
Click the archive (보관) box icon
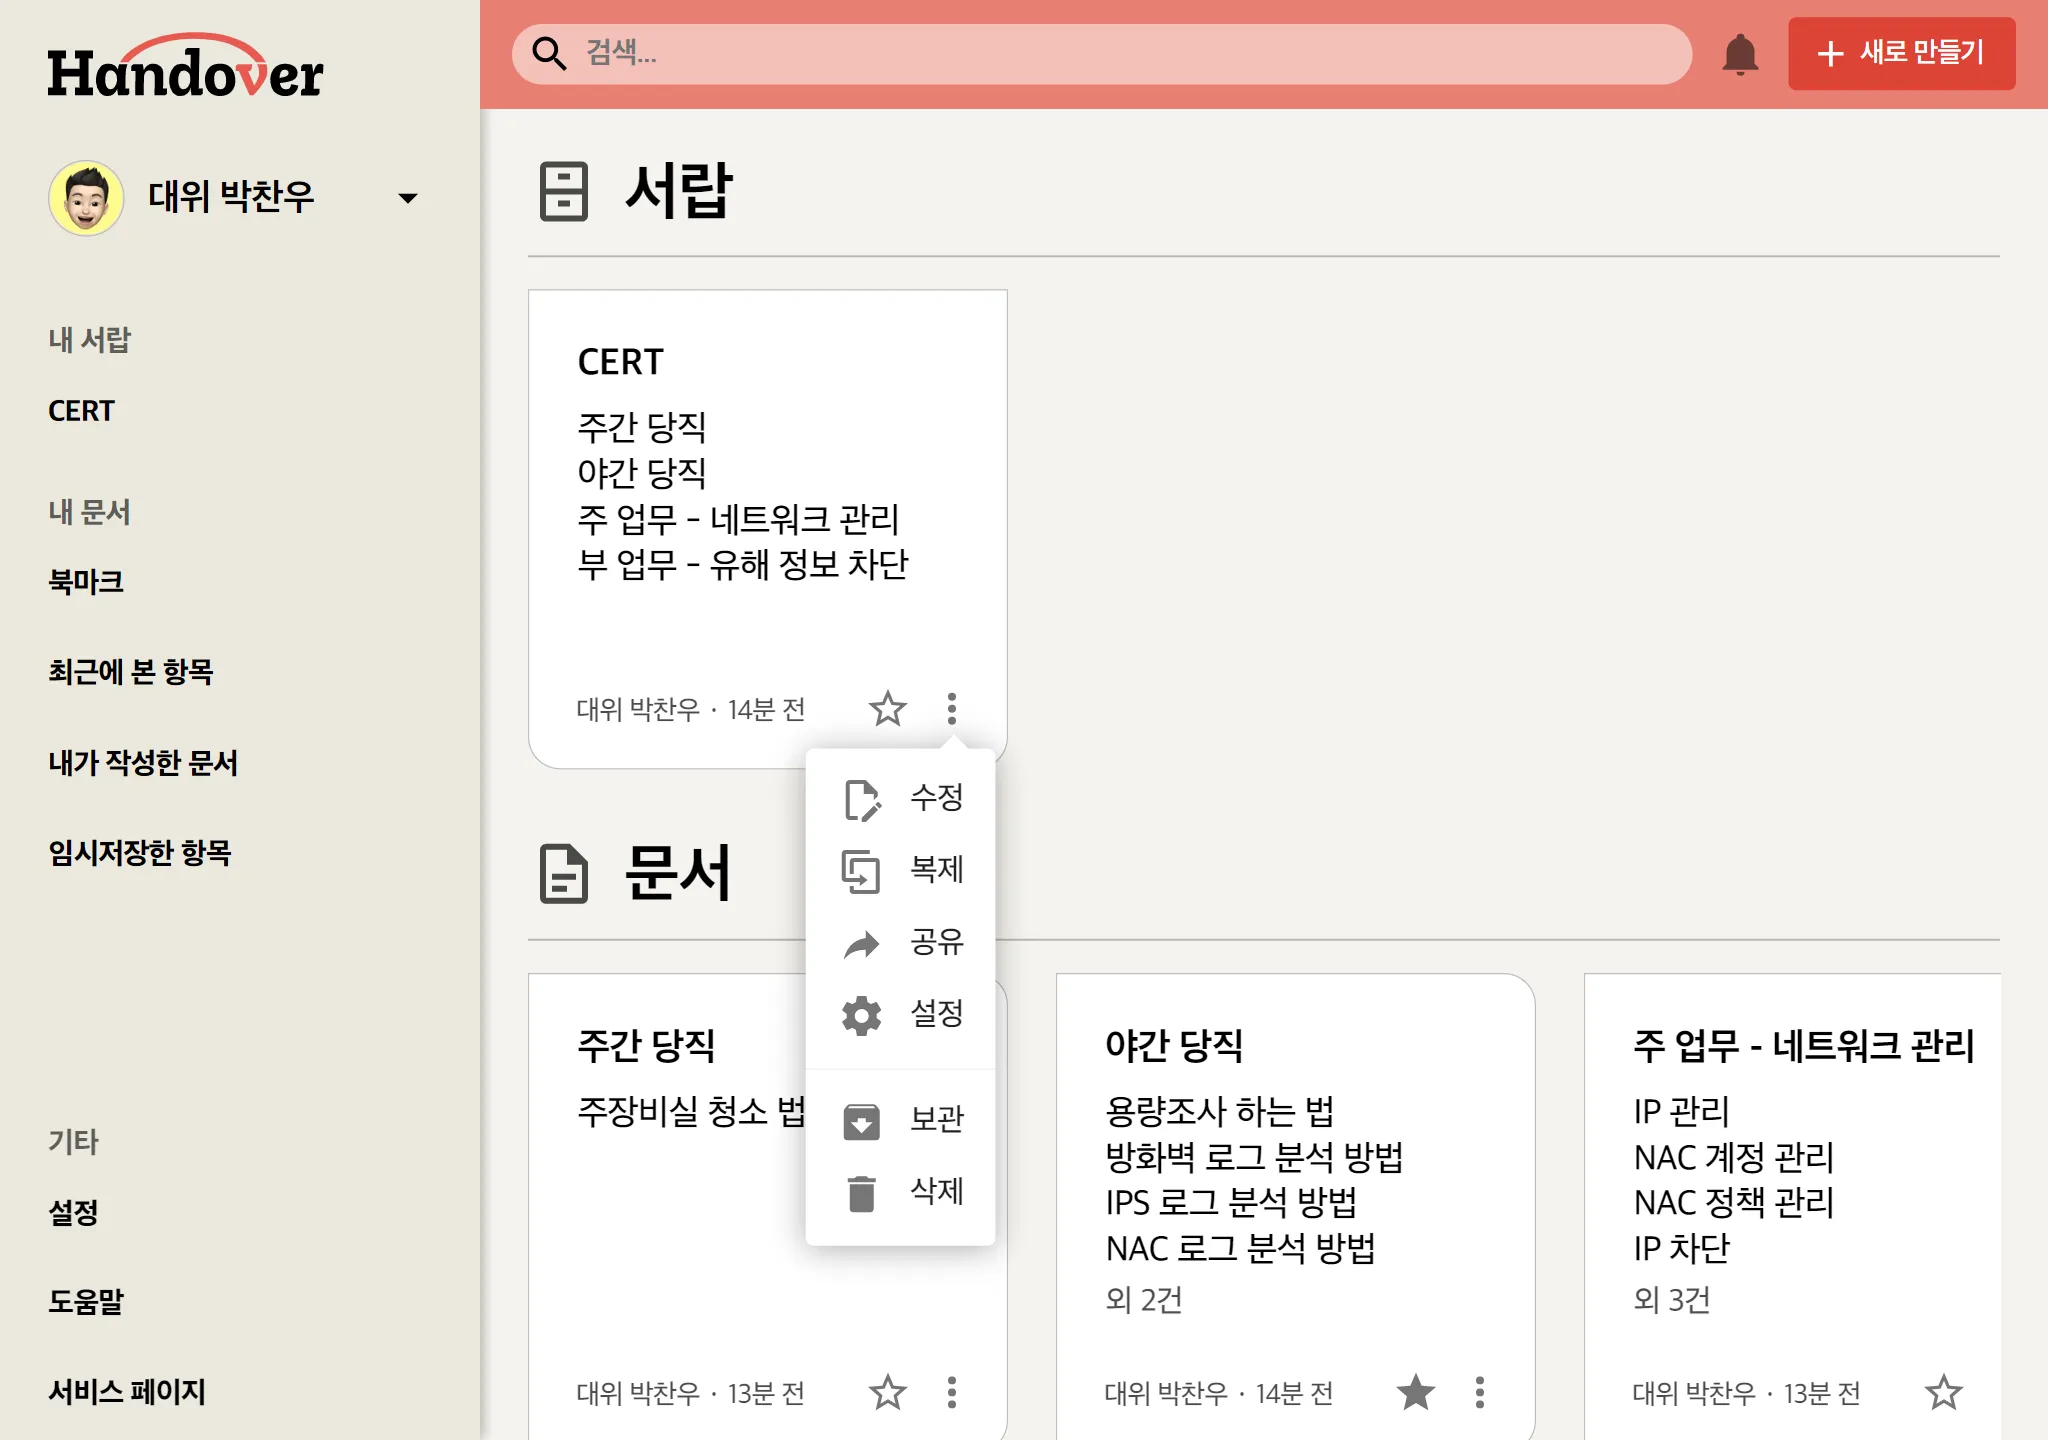[x=861, y=1120]
